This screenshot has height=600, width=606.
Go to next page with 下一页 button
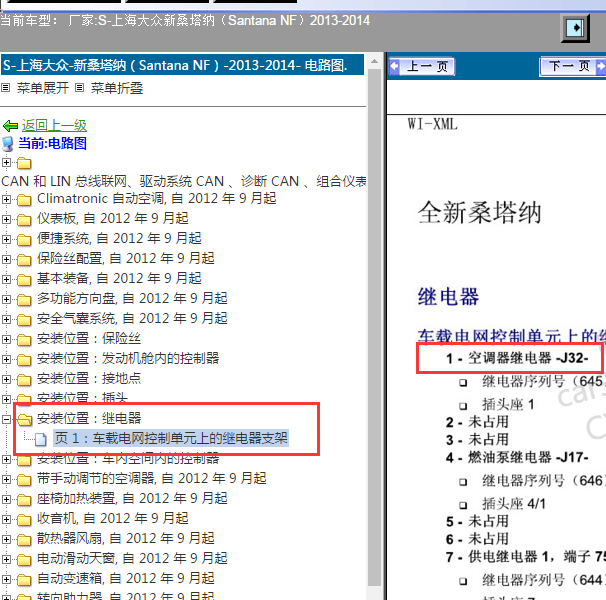(573, 66)
